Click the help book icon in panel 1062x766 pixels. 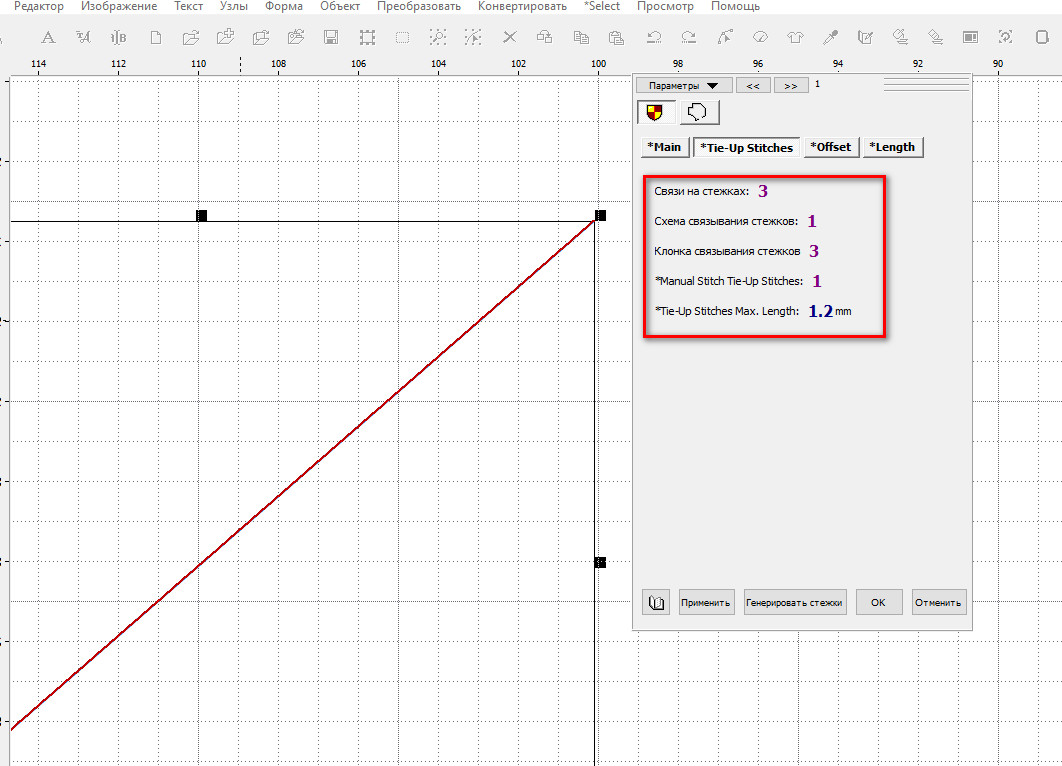click(656, 602)
